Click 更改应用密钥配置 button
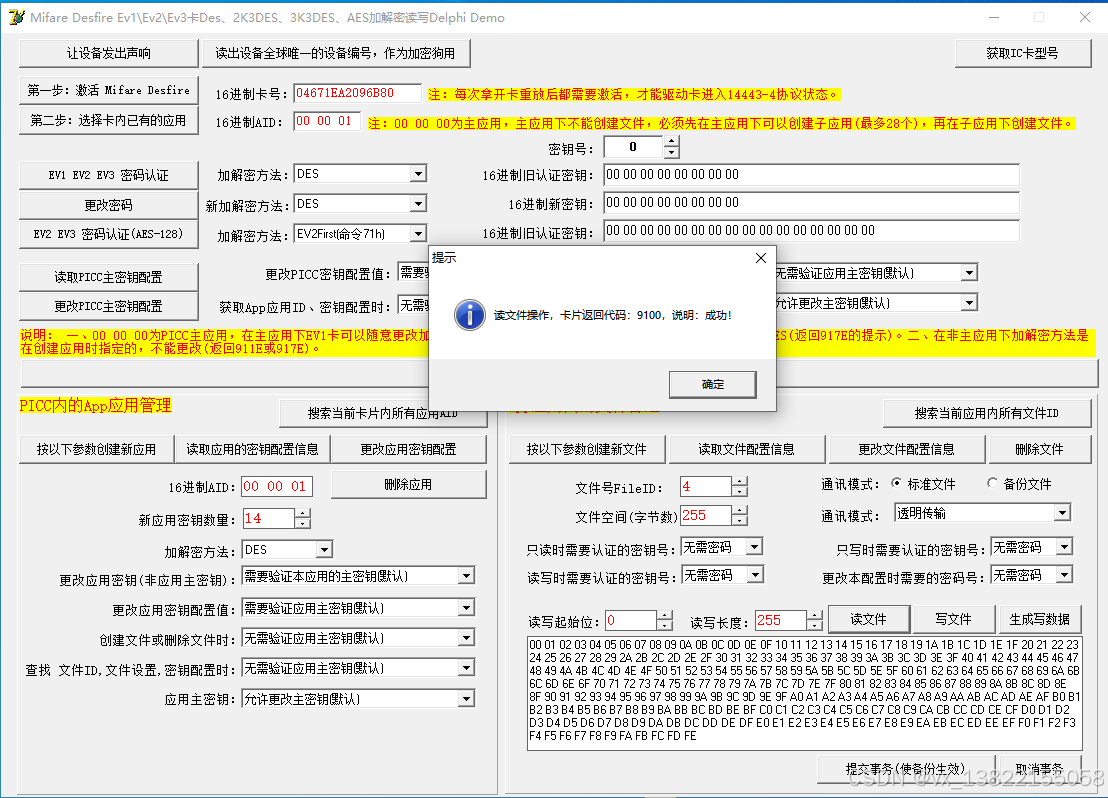 pos(408,450)
